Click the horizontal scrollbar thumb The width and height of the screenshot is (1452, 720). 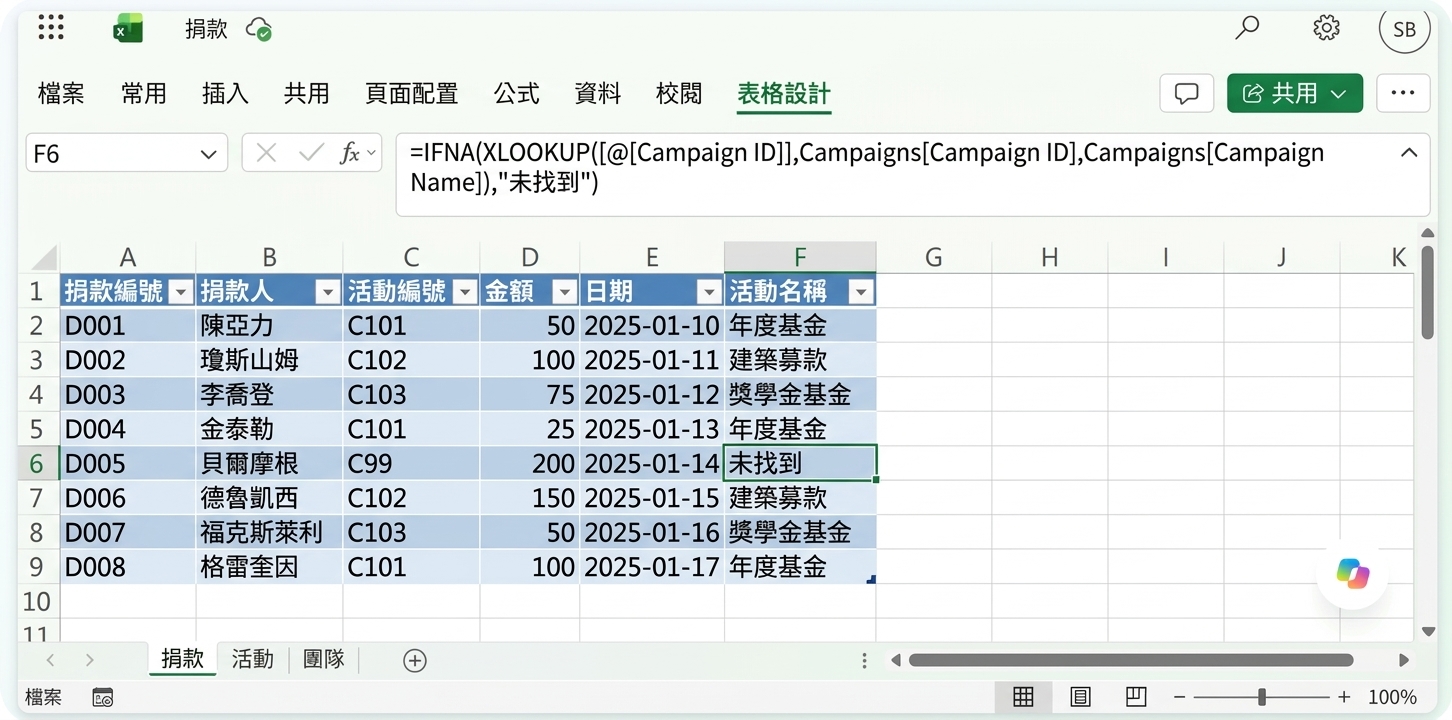tap(1131, 660)
